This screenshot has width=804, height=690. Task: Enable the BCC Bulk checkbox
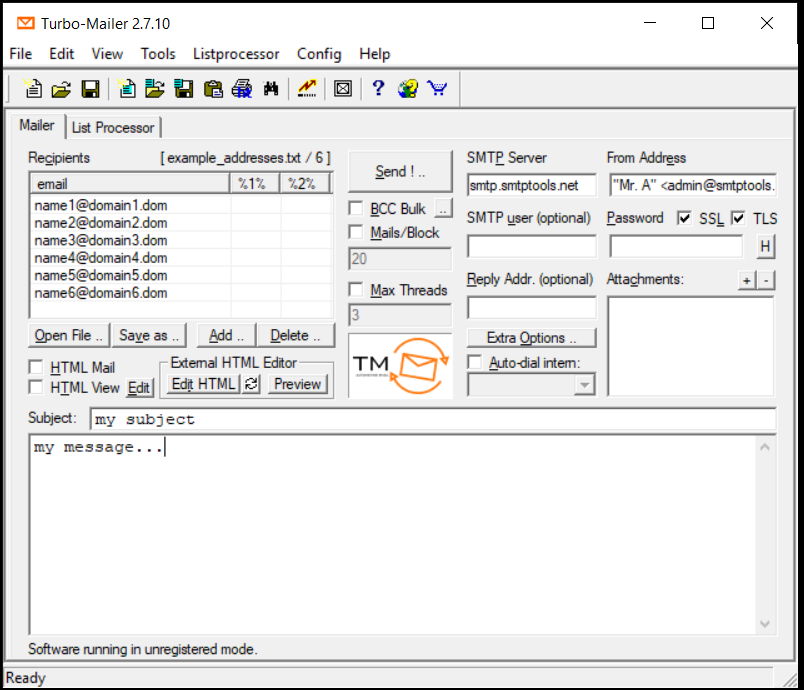(356, 208)
